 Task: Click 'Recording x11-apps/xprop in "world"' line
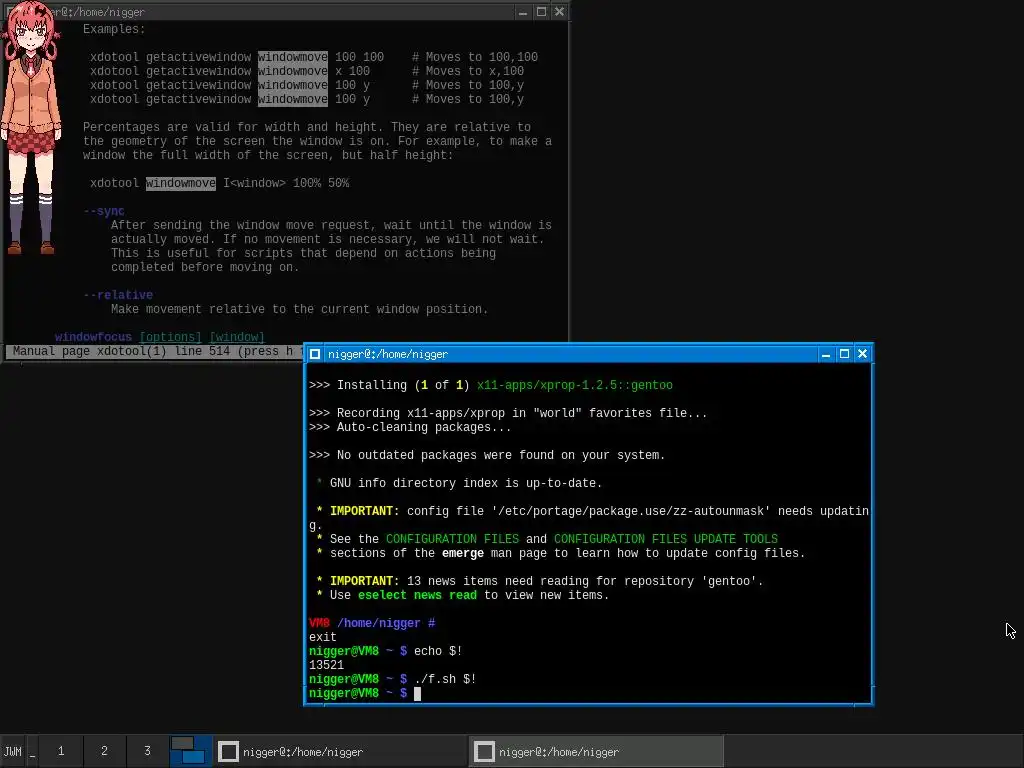508,413
